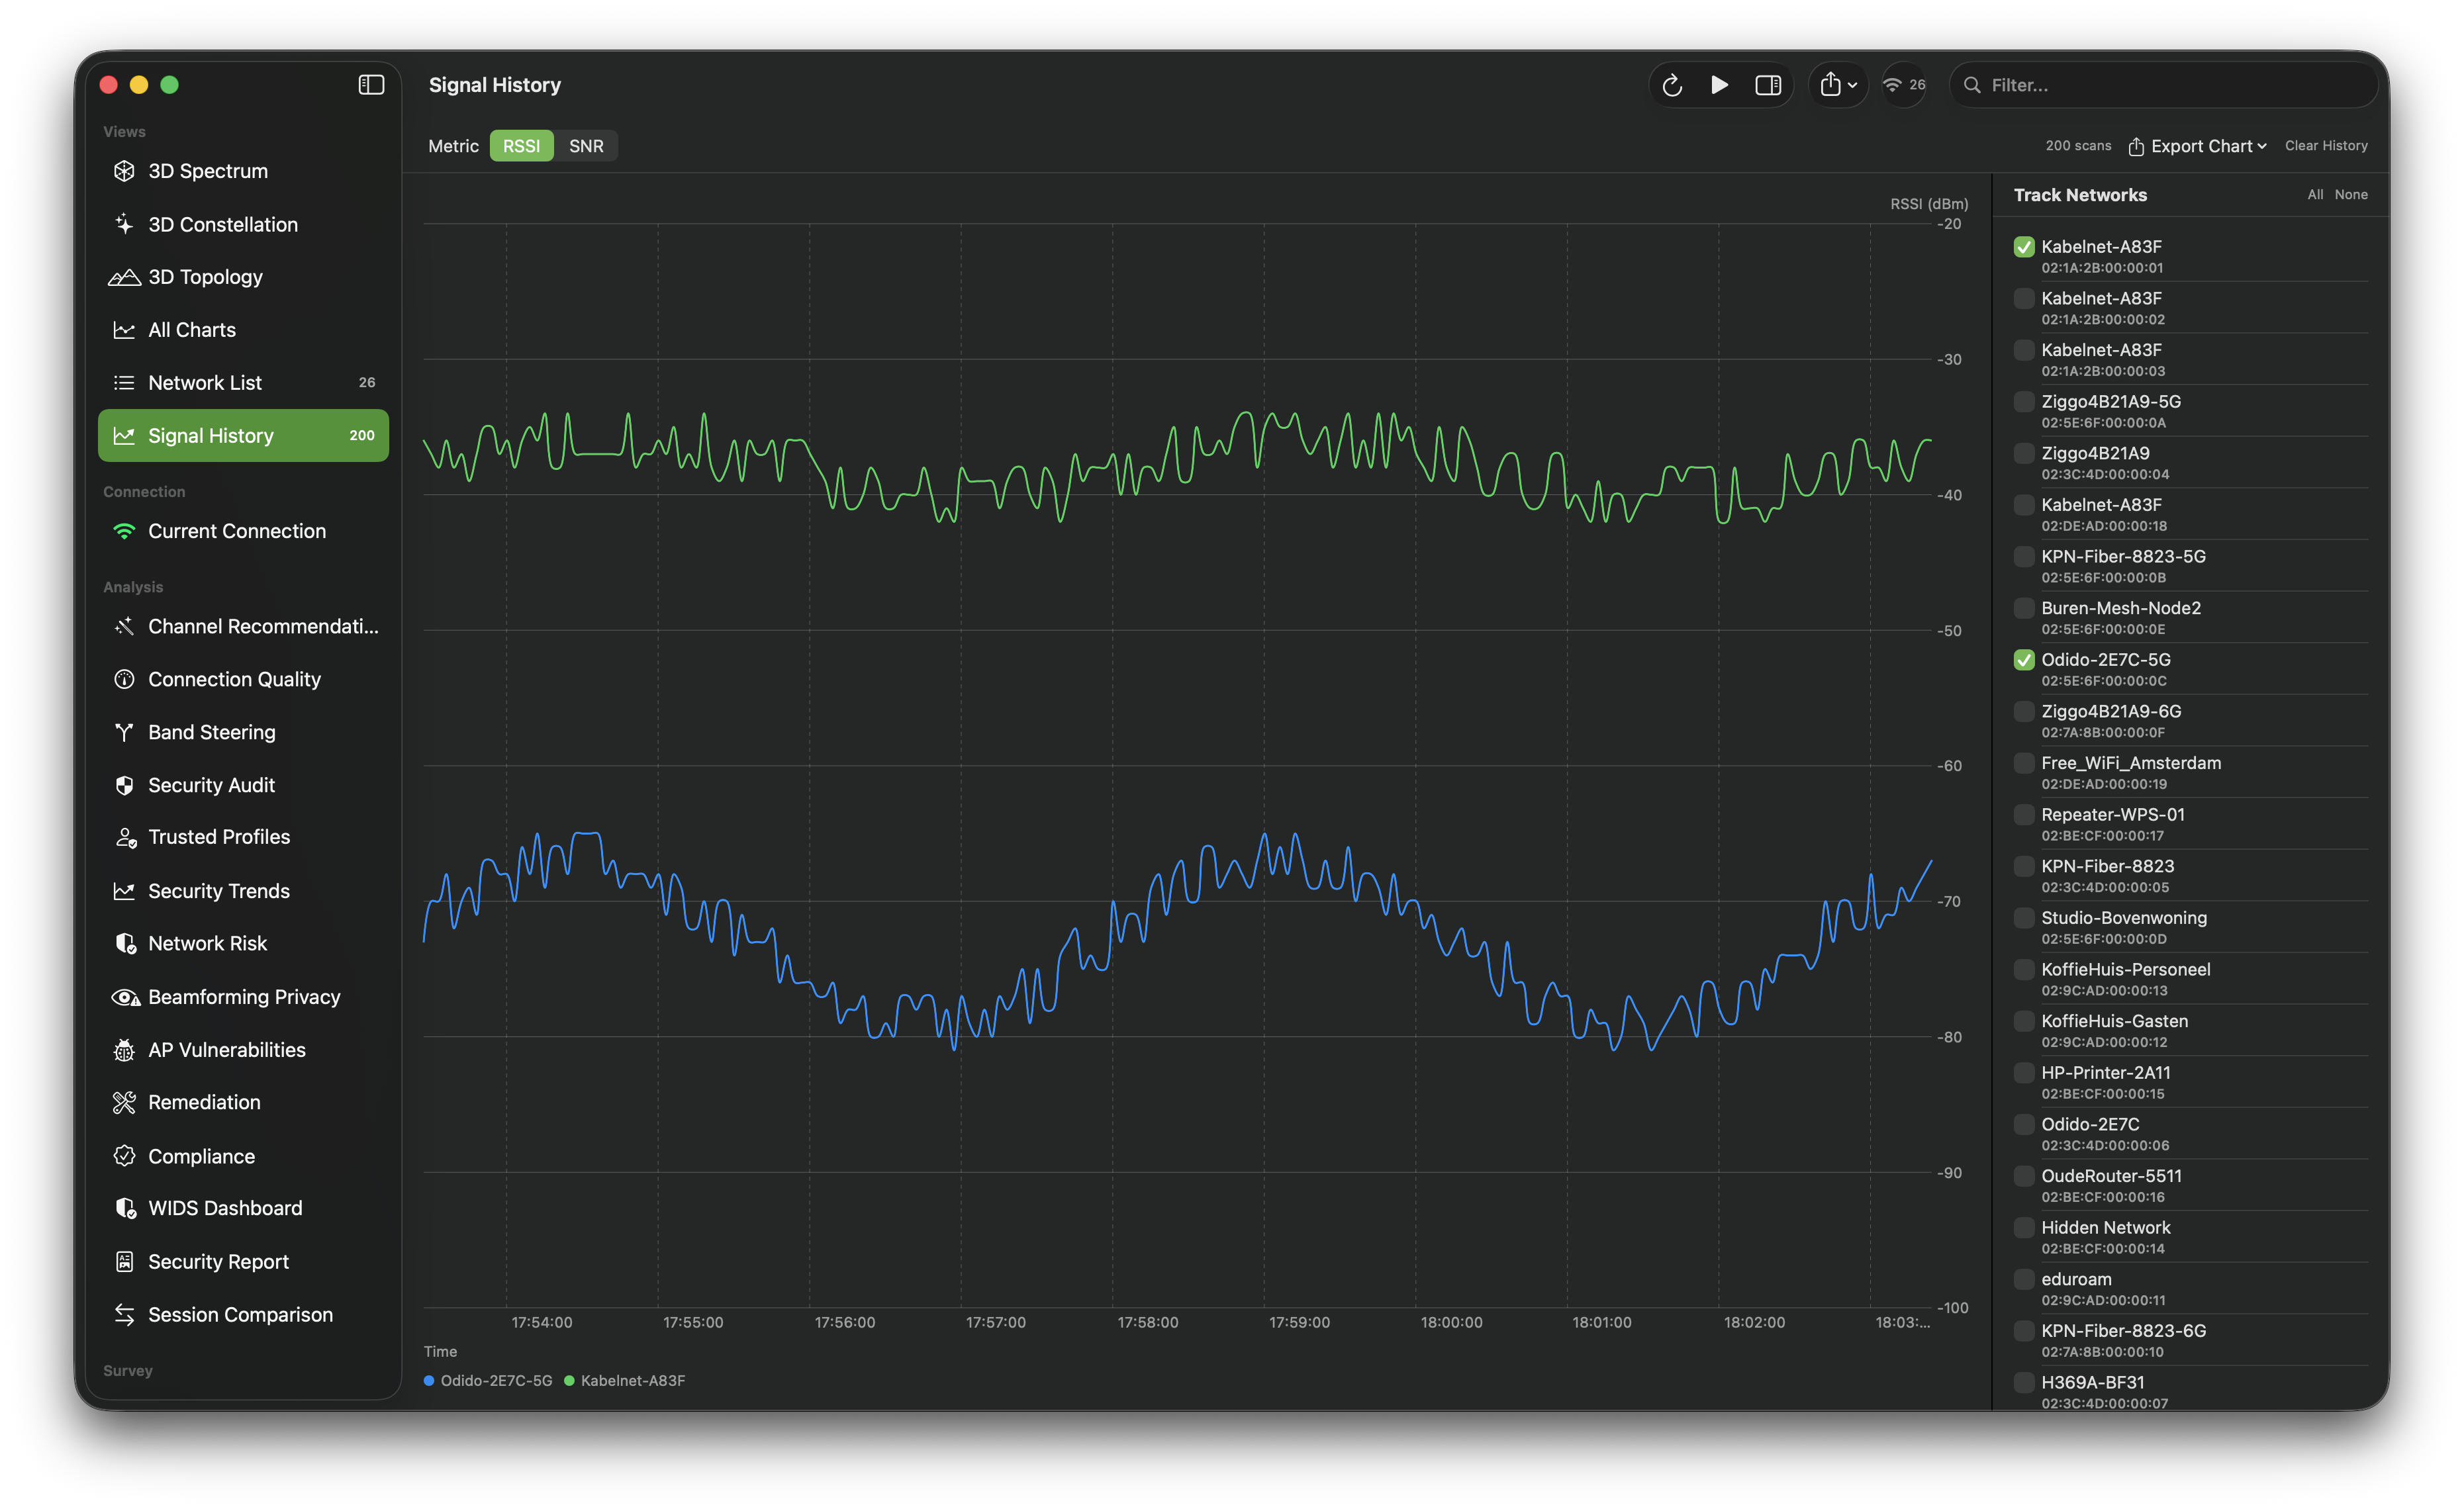Check Kabelnet-A83F 02:1A:2B:00:00:02 network
The width and height of the screenshot is (2464, 1509).
2024,299
